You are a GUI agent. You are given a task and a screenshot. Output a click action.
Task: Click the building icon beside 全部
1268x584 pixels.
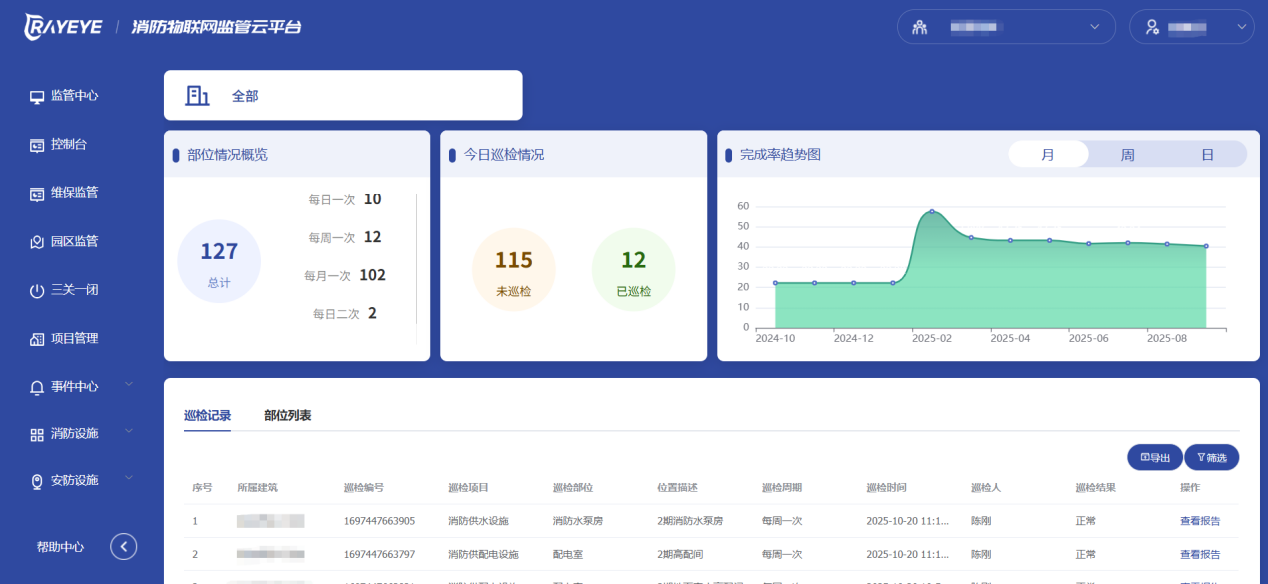197,96
